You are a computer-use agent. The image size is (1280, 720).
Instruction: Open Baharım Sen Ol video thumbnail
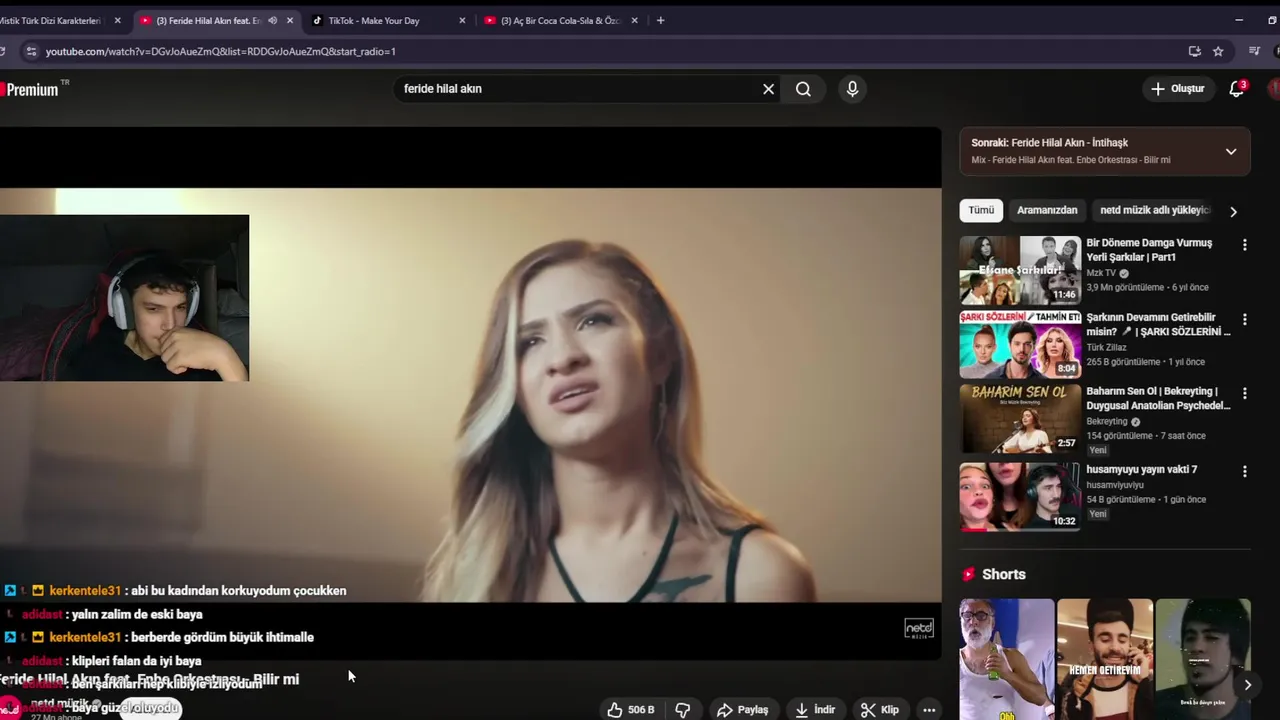[1020, 419]
